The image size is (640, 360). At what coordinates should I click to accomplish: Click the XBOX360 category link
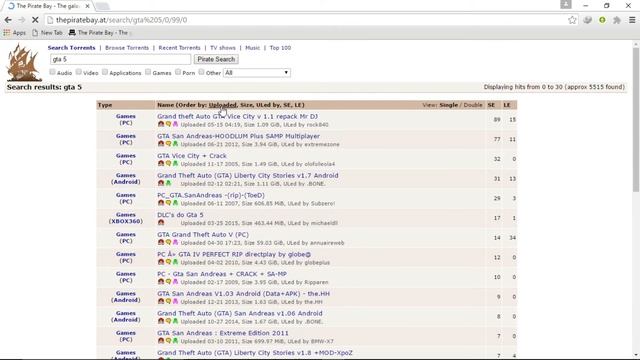pos(126,221)
